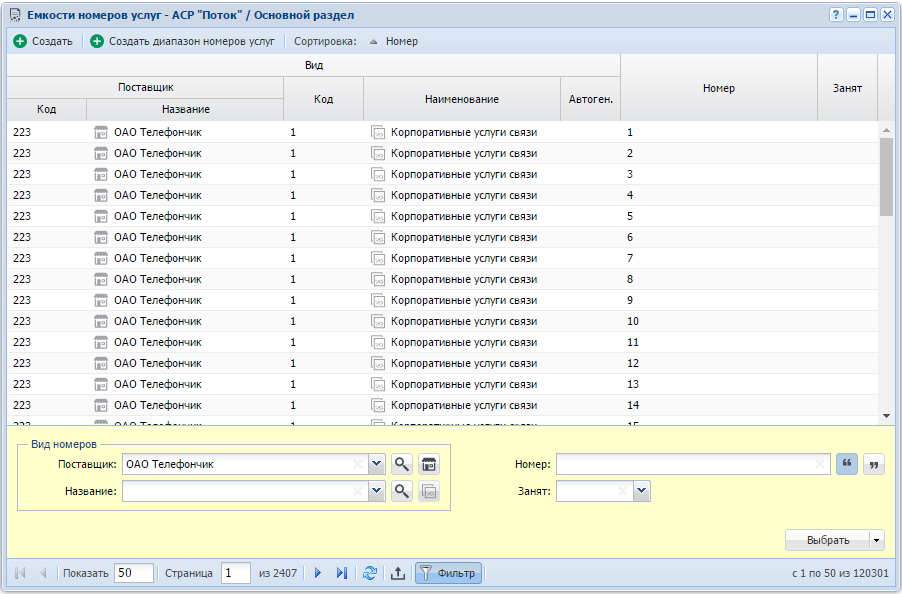Open the Выбрать button dropdown arrow
The width and height of the screenshot is (902, 594).
coord(877,540)
